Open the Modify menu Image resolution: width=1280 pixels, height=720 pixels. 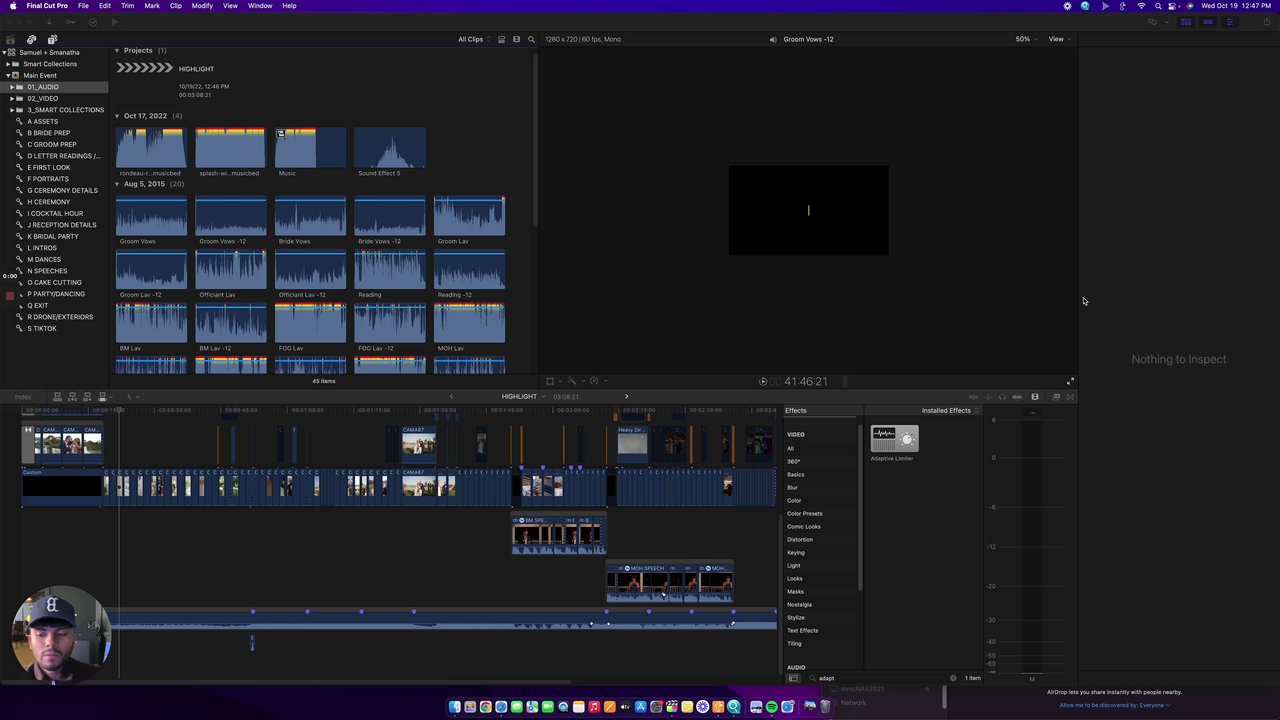tap(202, 6)
